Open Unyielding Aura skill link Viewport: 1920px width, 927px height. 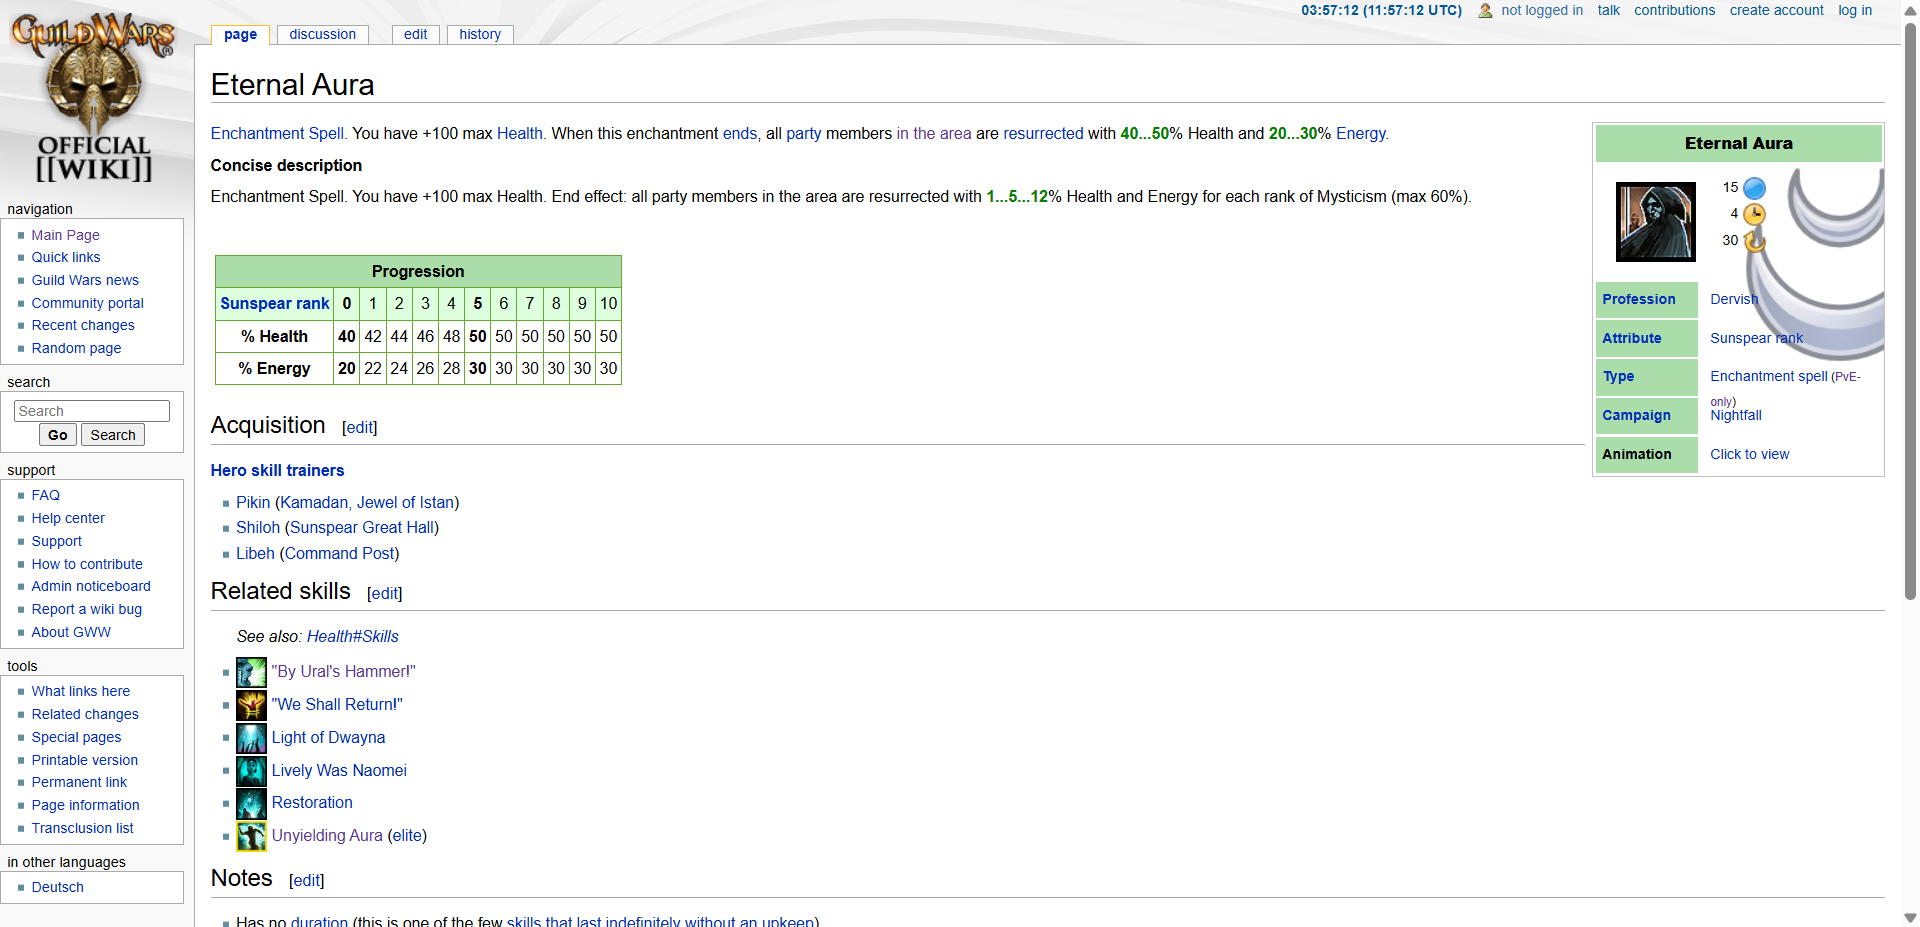coord(327,835)
